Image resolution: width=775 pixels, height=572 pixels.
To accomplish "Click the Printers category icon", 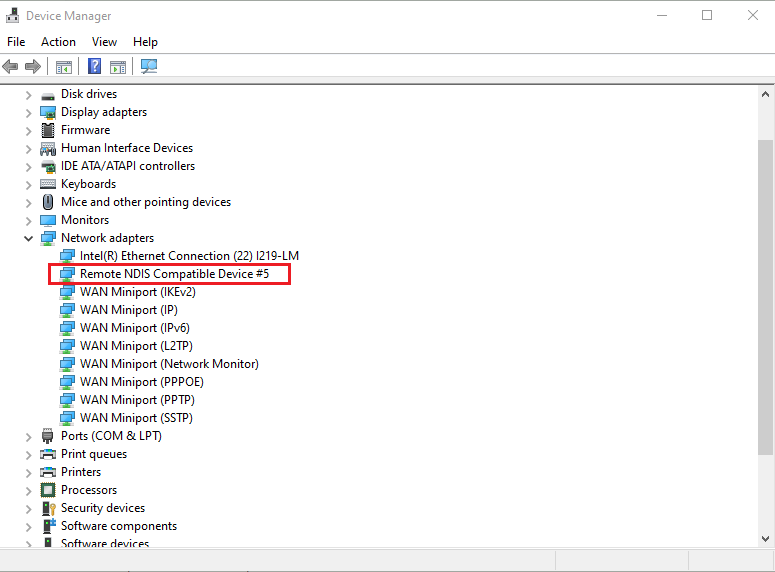I will click(x=48, y=472).
